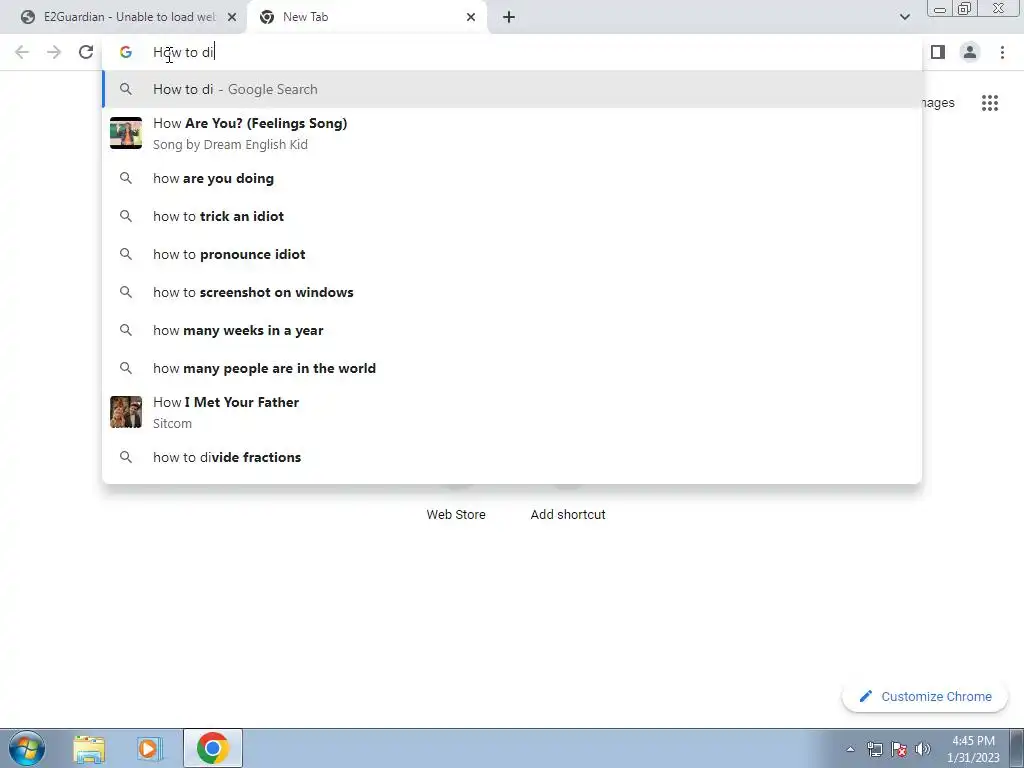This screenshot has width=1024, height=768.
Task: Click the Show desktop strip in taskbar
Action: coord(1016,748)
